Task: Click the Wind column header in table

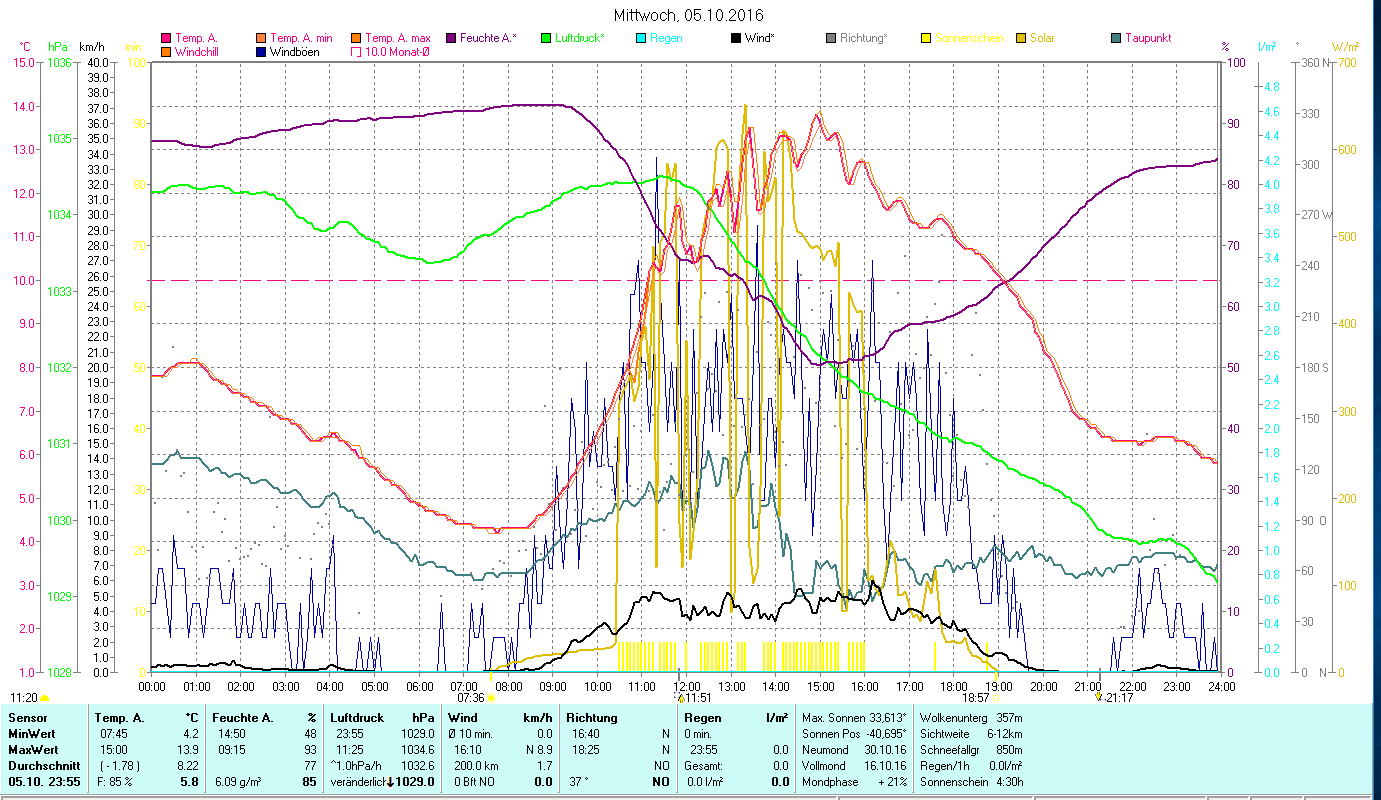Action: (x=463, y=718)
